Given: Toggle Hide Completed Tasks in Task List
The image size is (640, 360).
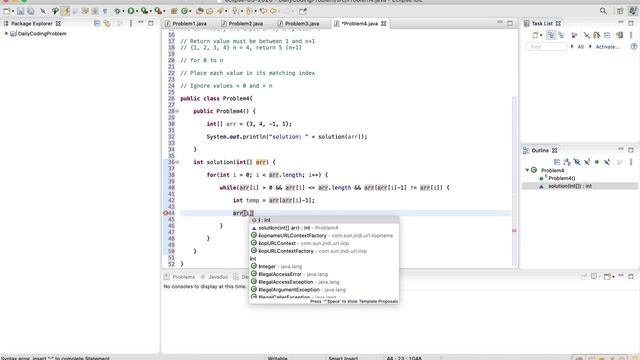Looking at the screenshot, I should tap(587, 35).
